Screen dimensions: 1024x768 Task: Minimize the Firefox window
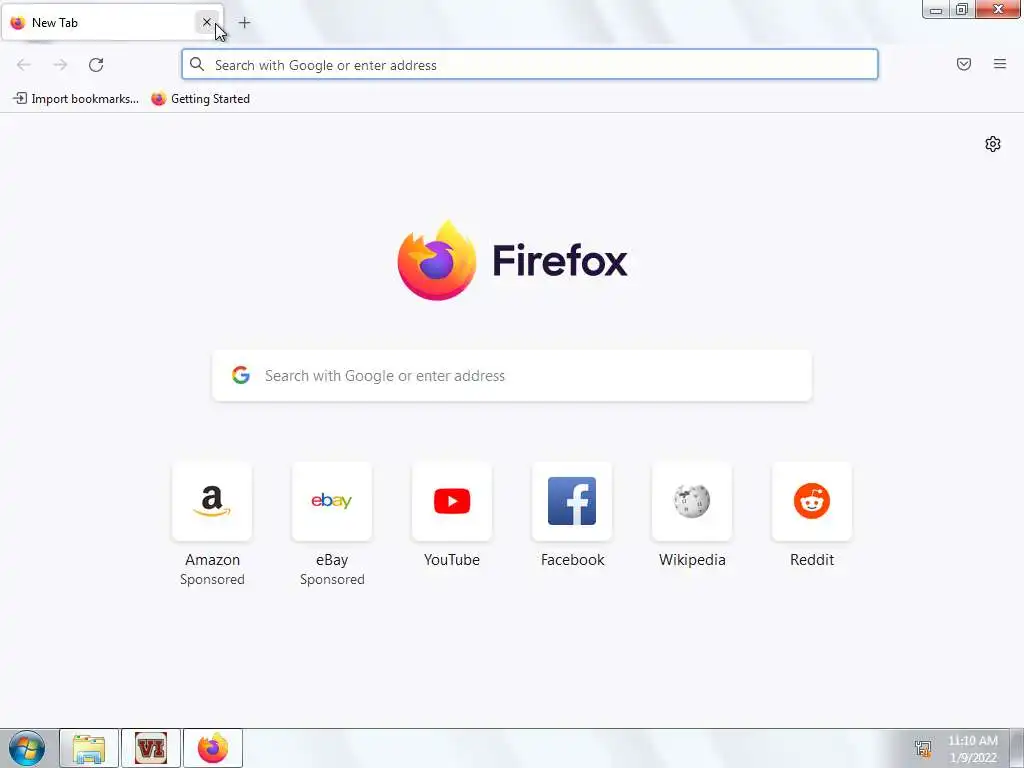[x=936, y=9]
